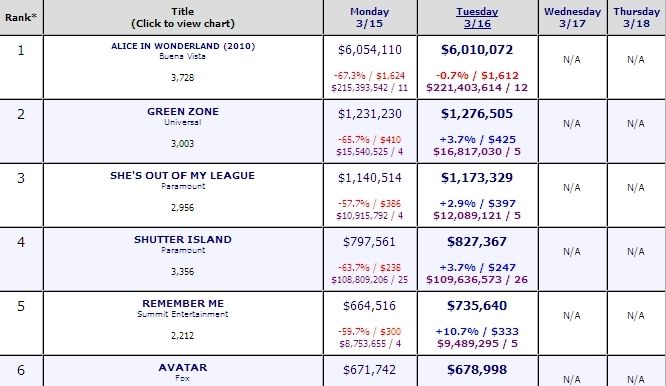
Task: Click the Universal studio label under Green Zone
Action: point(183,122)
